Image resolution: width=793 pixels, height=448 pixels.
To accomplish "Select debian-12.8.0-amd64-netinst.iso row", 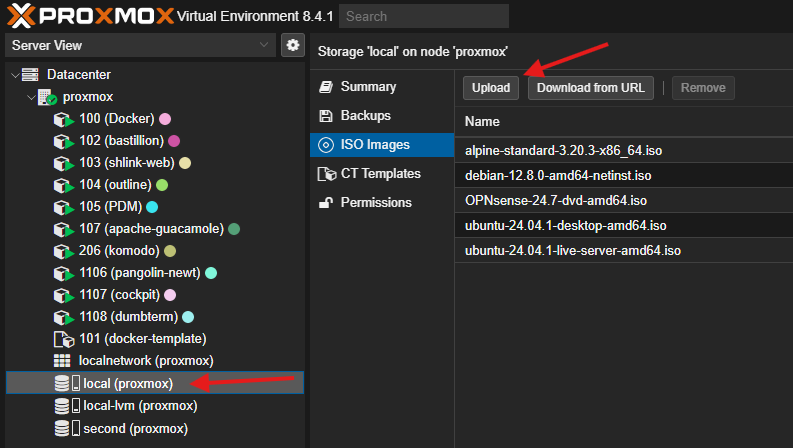I will pyautogui.click(x=624, y=175).
